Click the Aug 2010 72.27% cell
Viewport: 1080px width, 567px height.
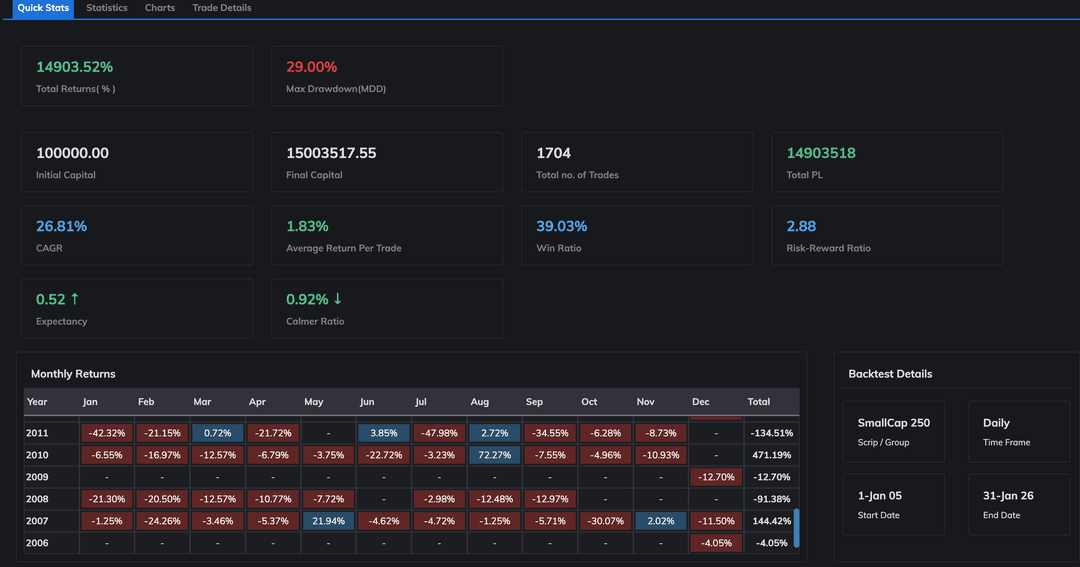494,455
